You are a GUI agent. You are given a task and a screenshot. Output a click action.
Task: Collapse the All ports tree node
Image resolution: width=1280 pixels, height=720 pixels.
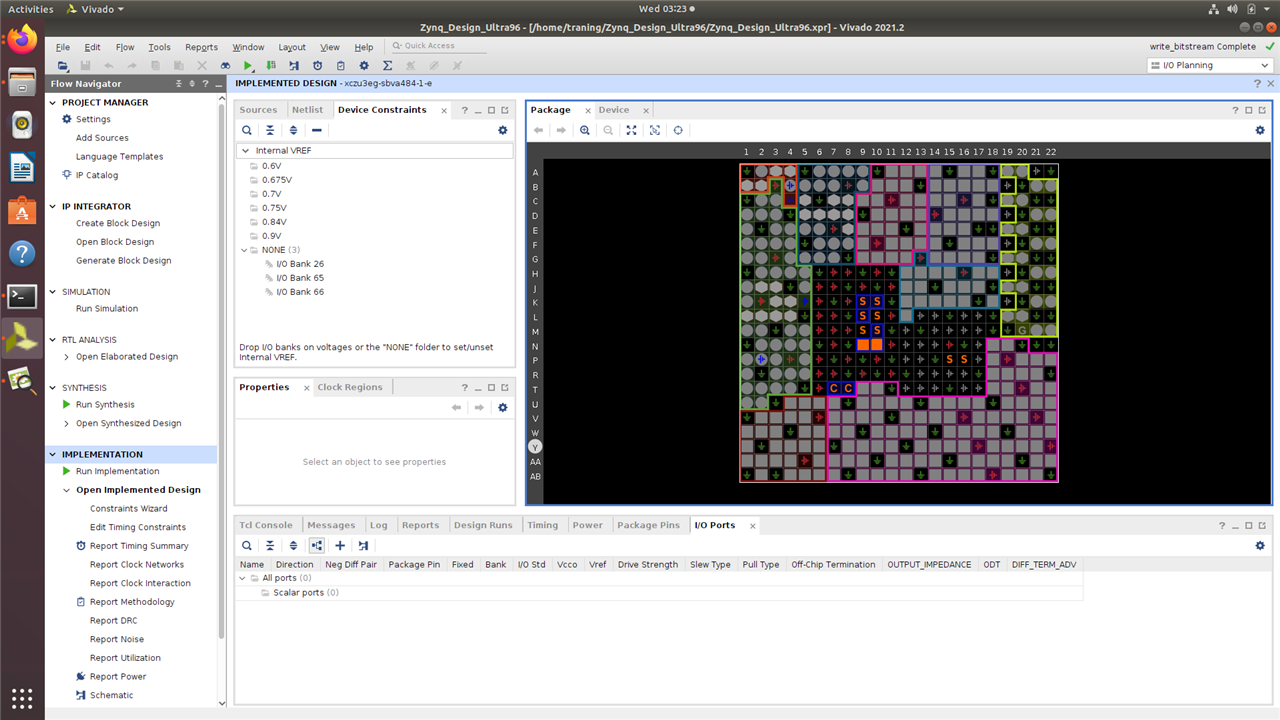point(242,578)
